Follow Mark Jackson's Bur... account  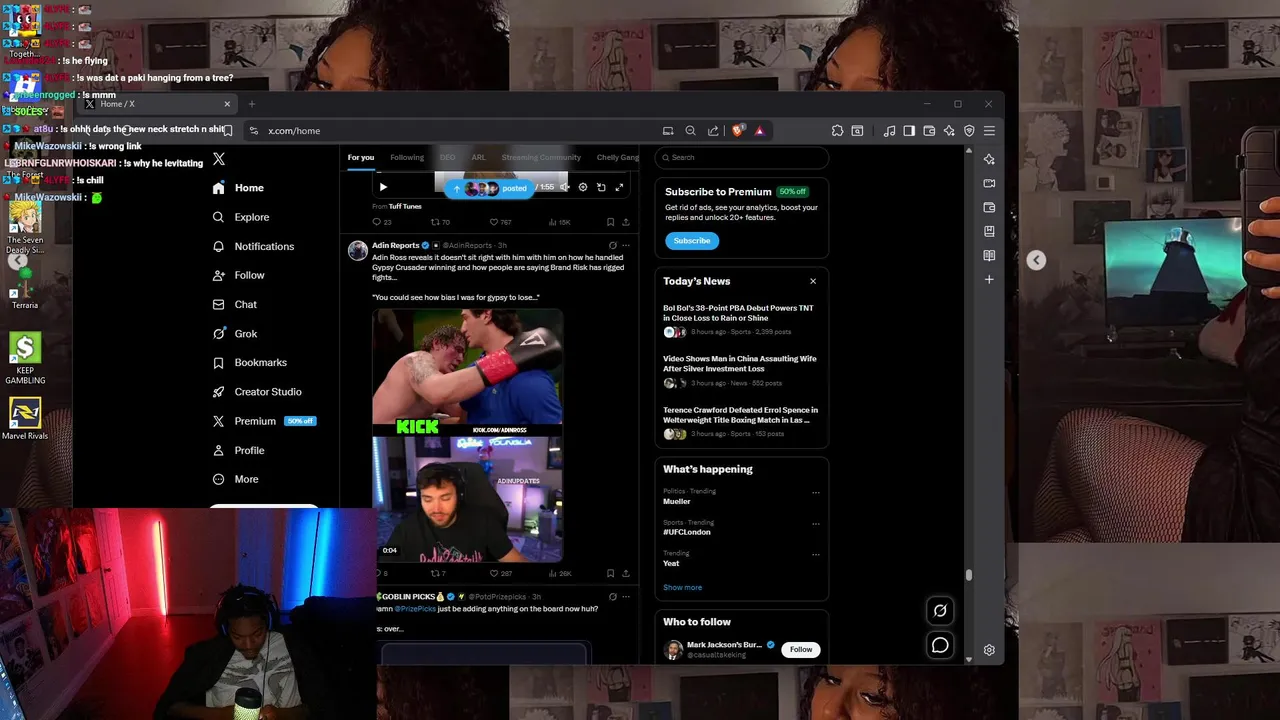point(801,649)
